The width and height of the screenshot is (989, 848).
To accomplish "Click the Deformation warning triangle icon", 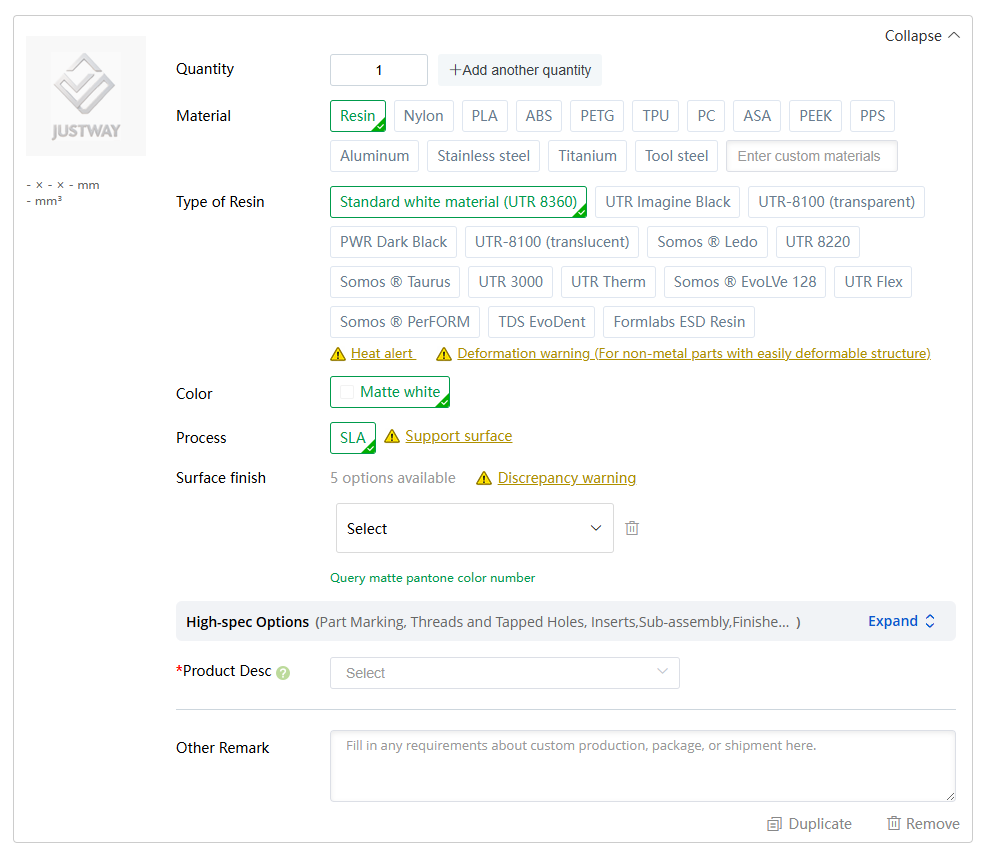I will [x=444, y=354].
